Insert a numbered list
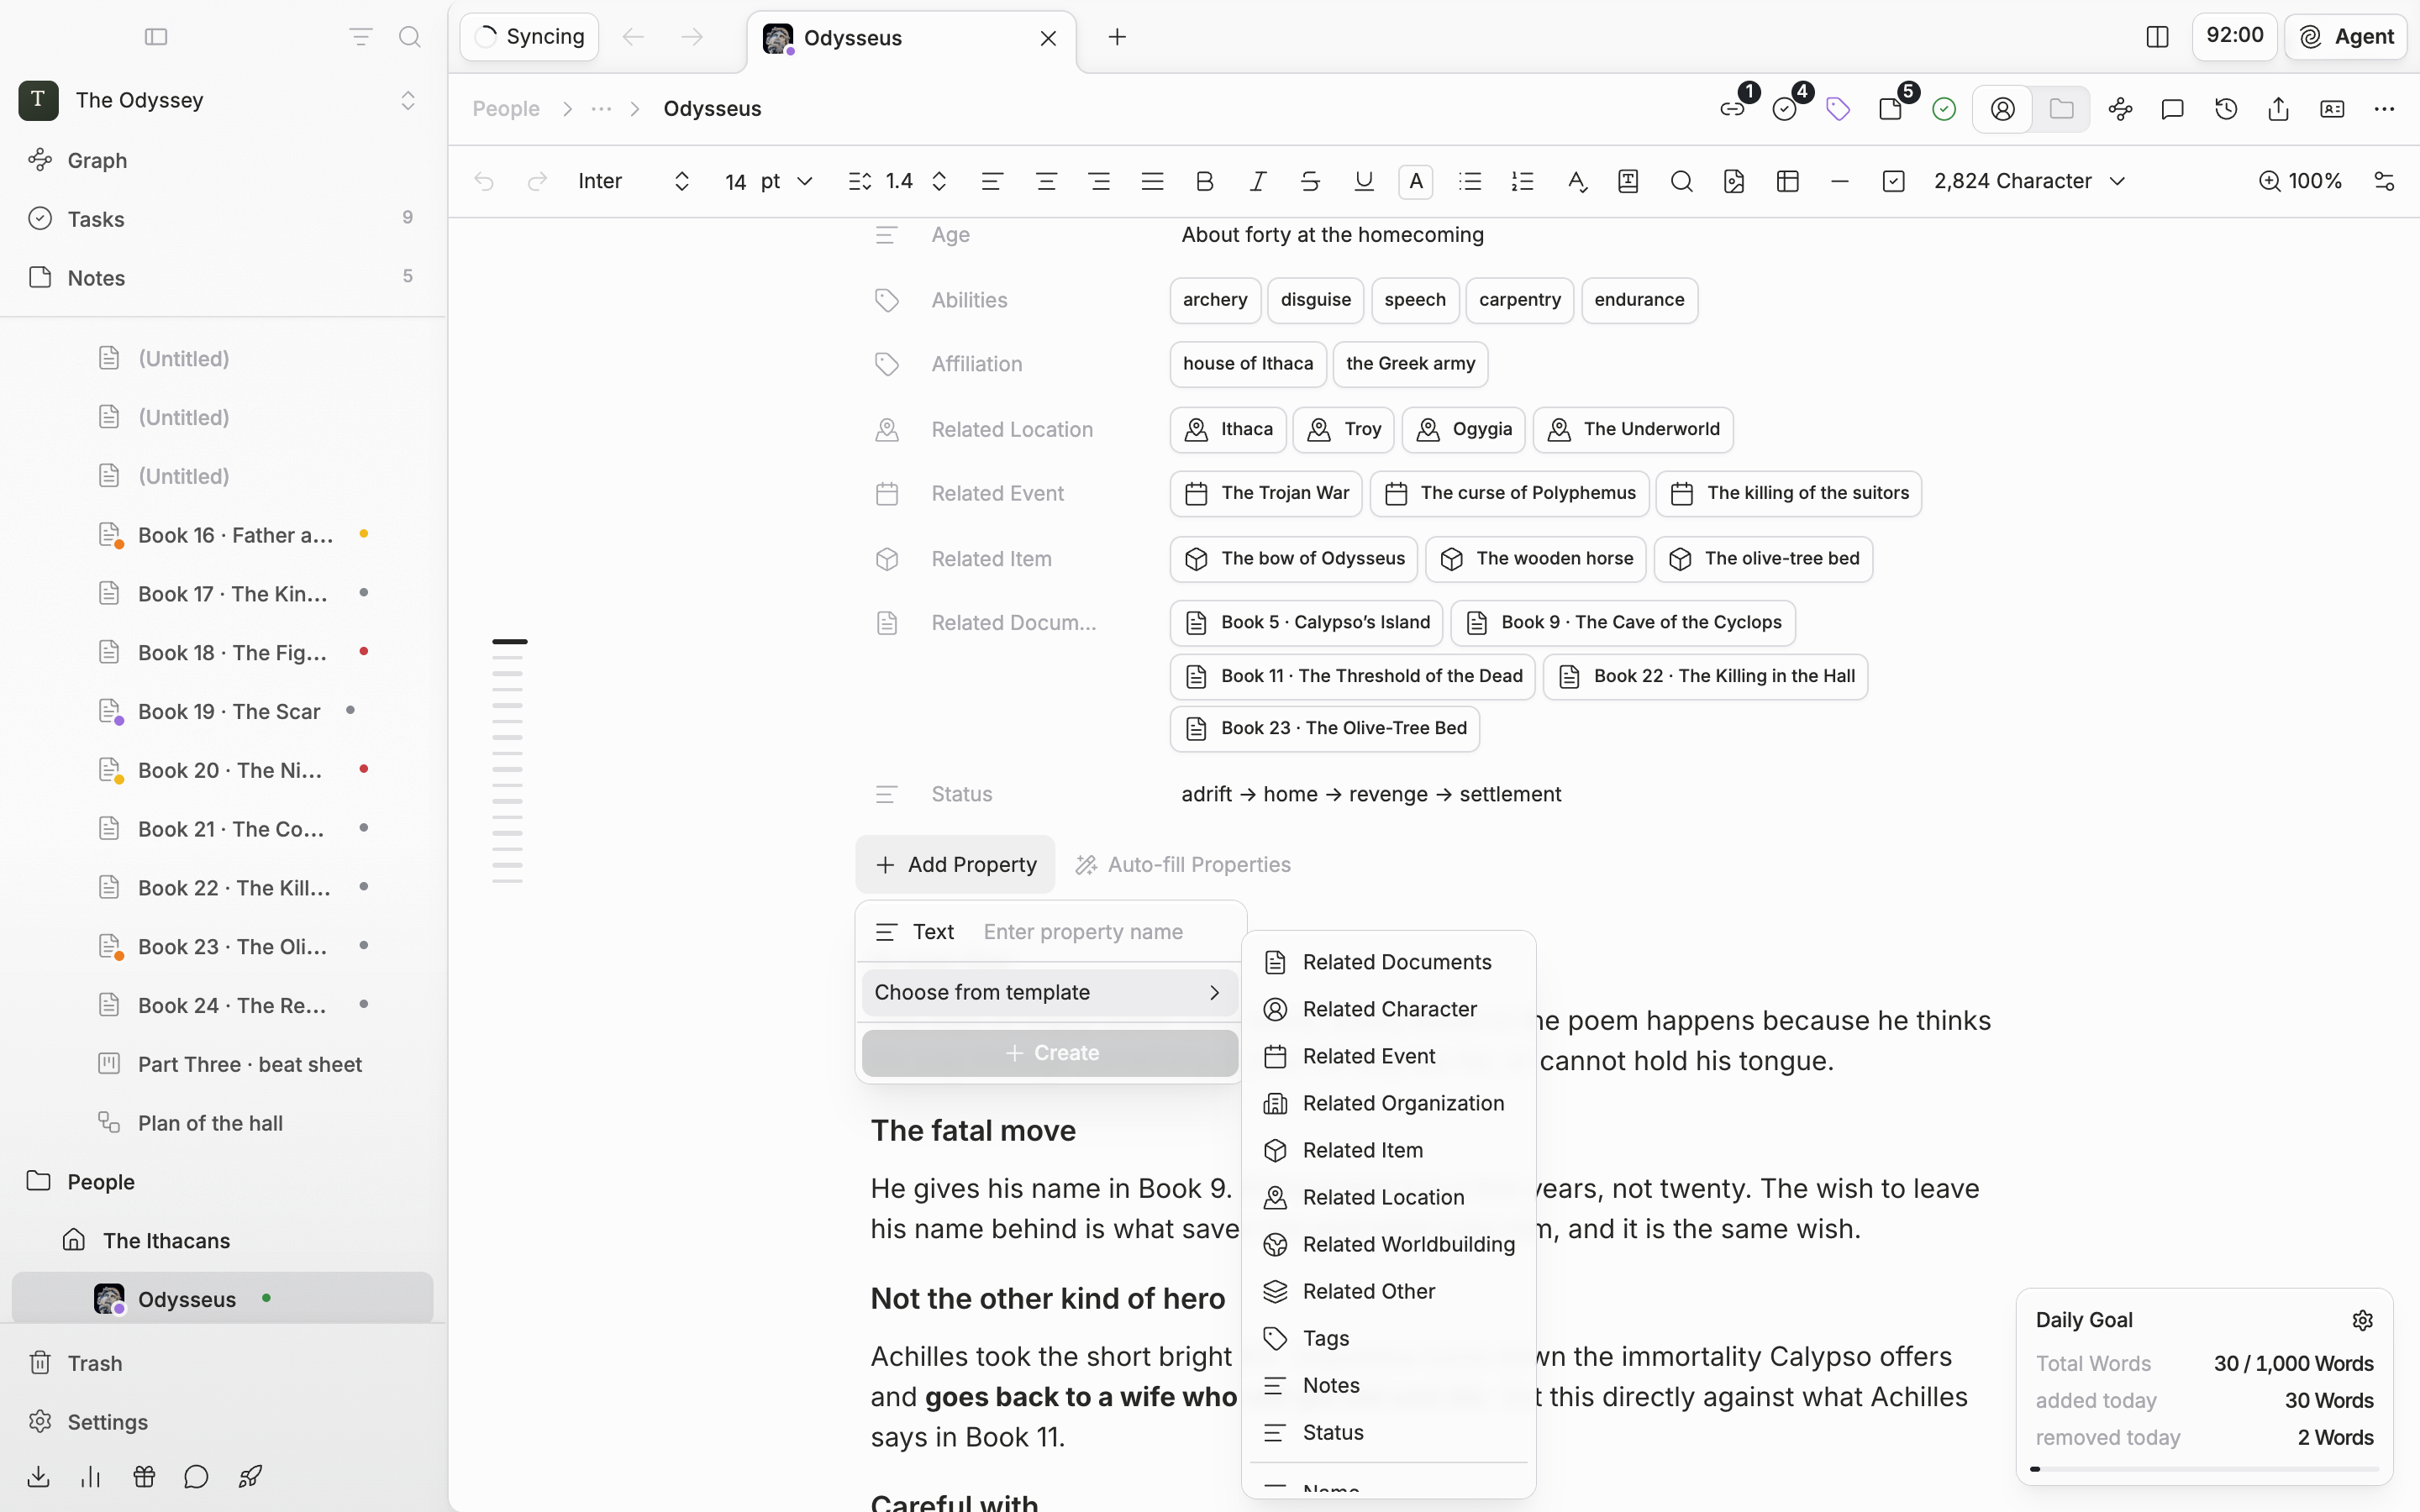 point(1522,181)
